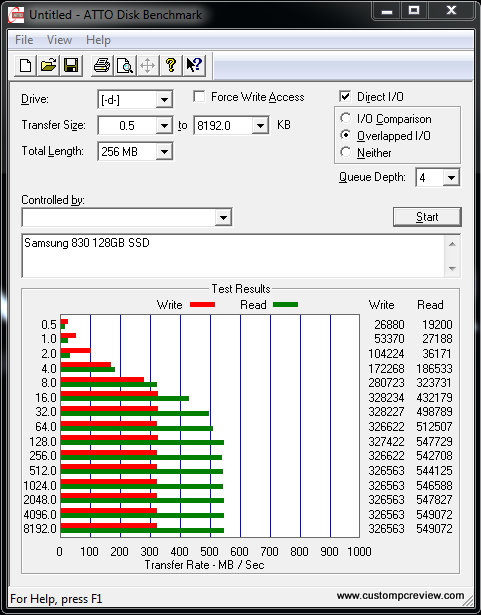Click the Start benchmark button
The width and height of the screenshot is (481, 615).
click(427, 217)
